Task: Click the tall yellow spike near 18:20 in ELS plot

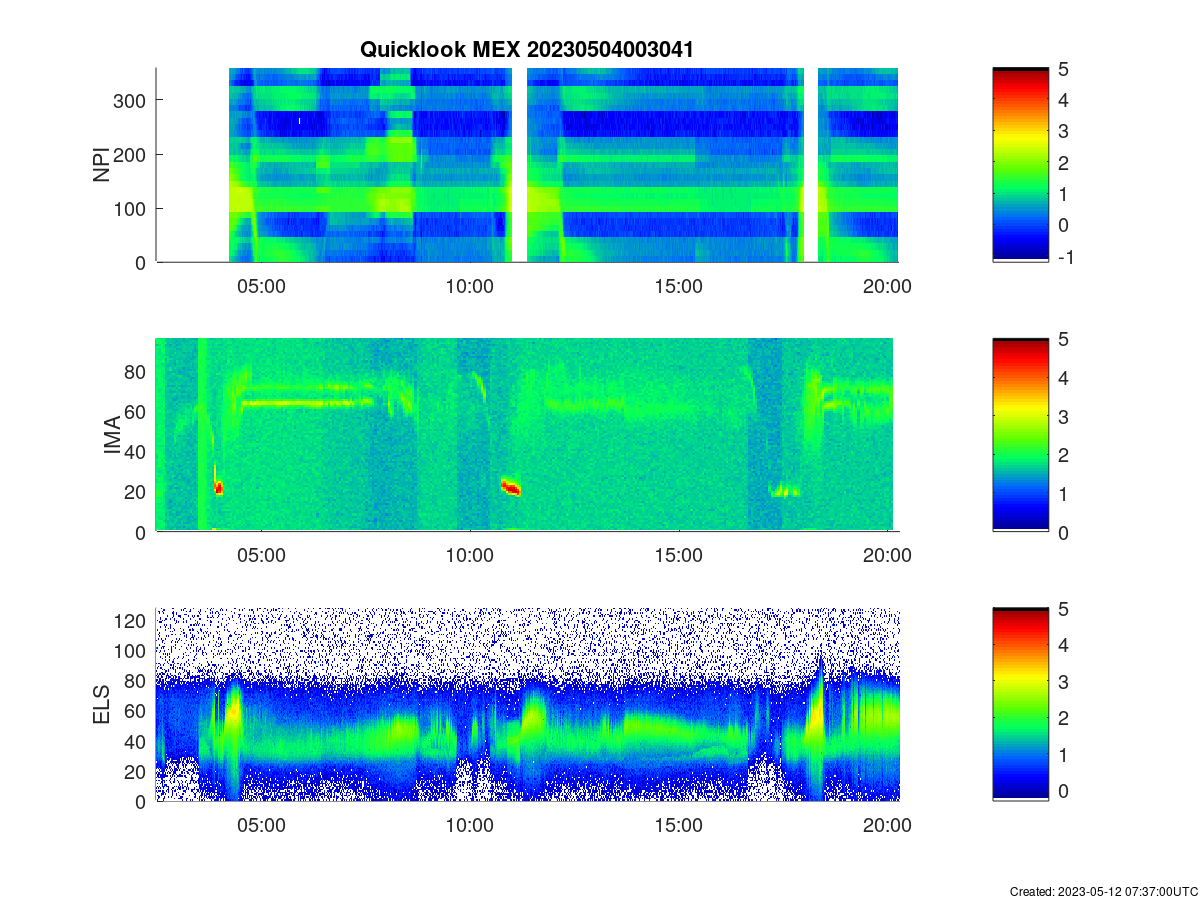Action: [816, 715]
